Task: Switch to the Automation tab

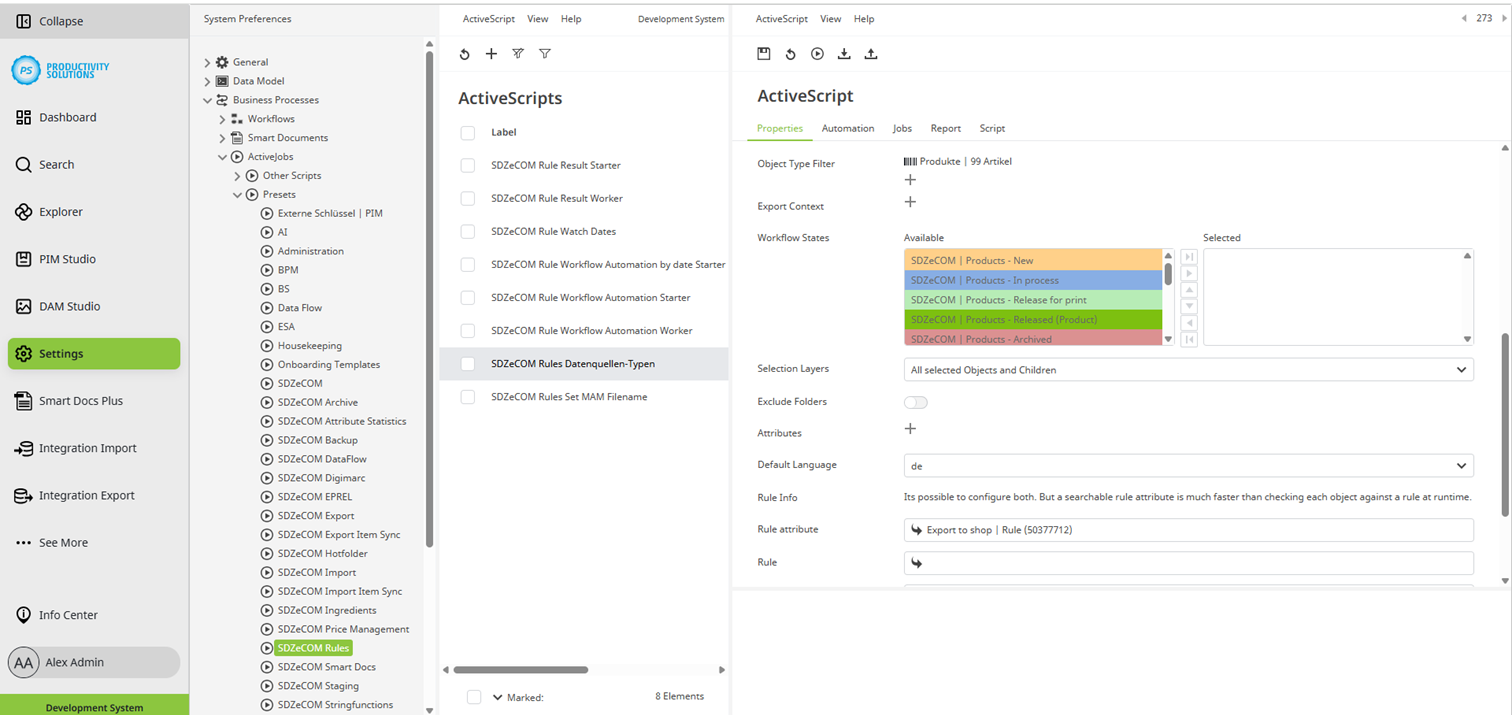Action: (847, 128)
